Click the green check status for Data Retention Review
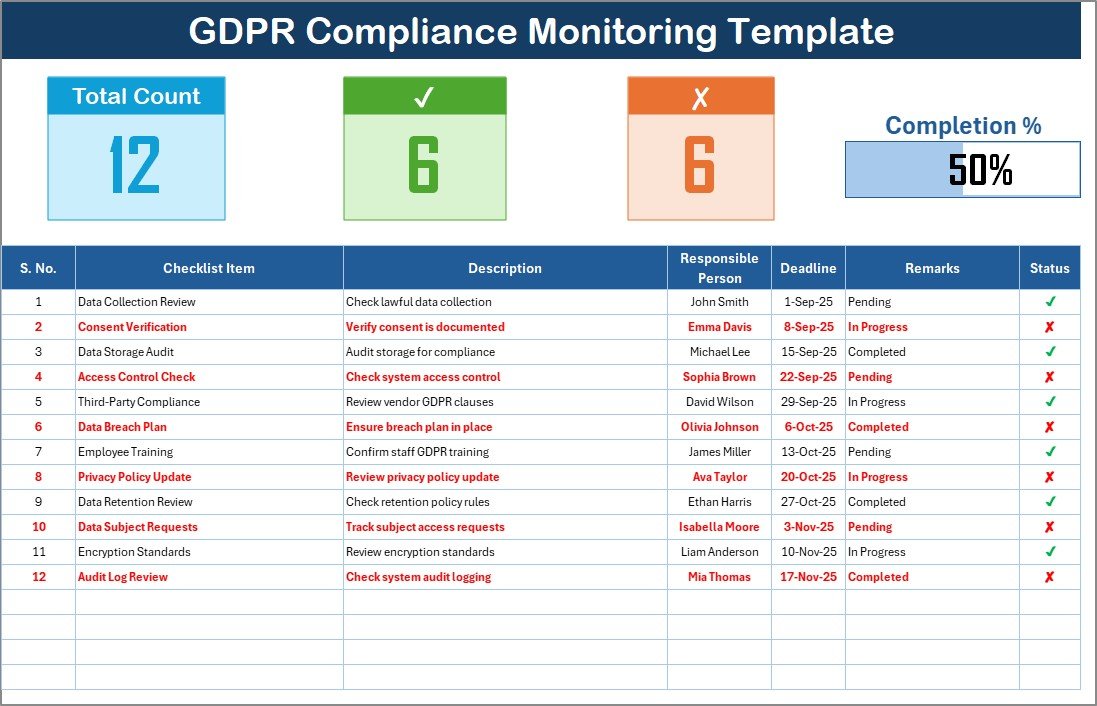The height and width of the screenshot is (706, 1097). click(1050, 502)
